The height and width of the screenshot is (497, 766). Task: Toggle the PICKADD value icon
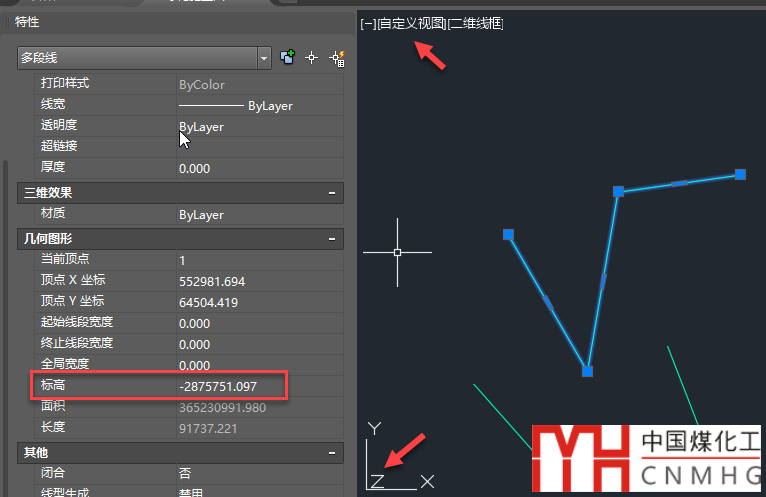tap(287, 57)
